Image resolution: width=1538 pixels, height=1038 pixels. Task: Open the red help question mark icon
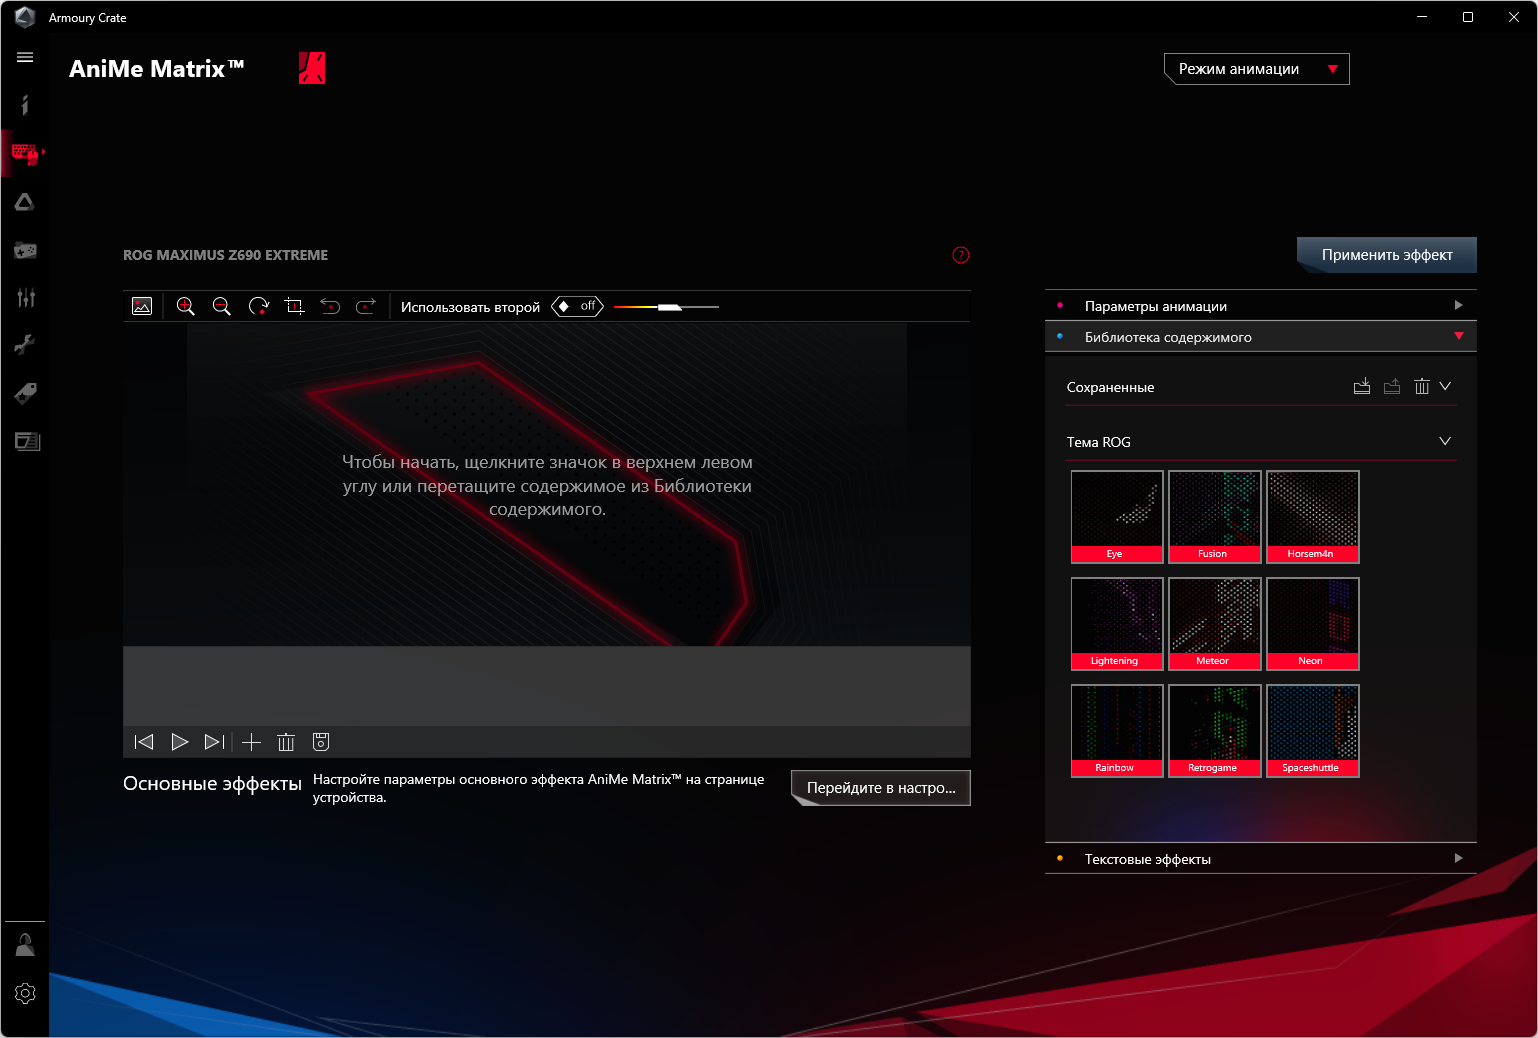tap(961, 255)
